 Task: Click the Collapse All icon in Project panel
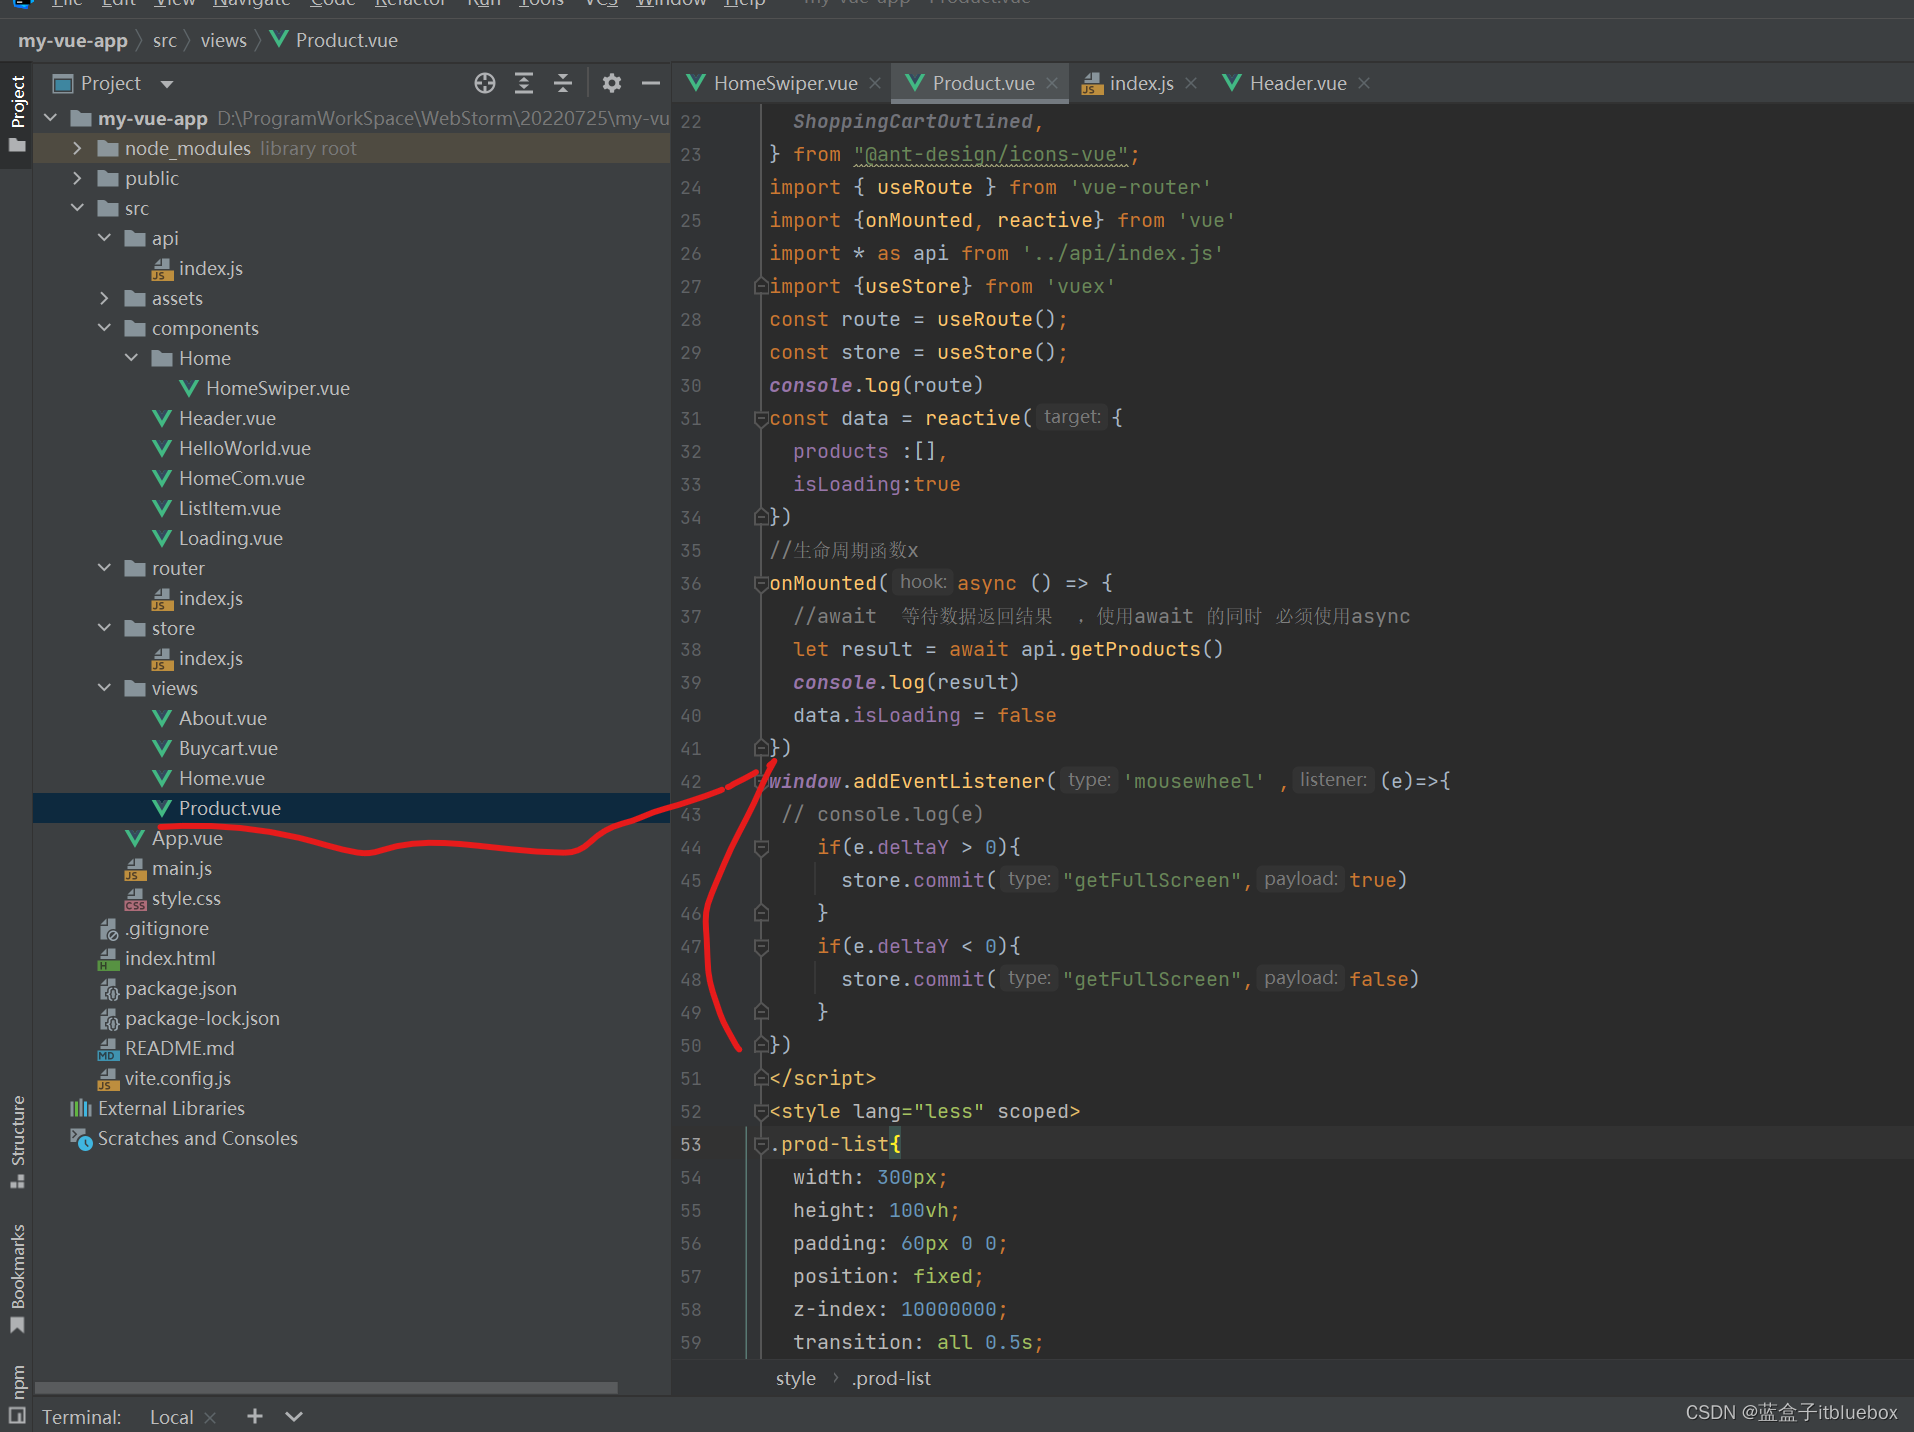563,83
